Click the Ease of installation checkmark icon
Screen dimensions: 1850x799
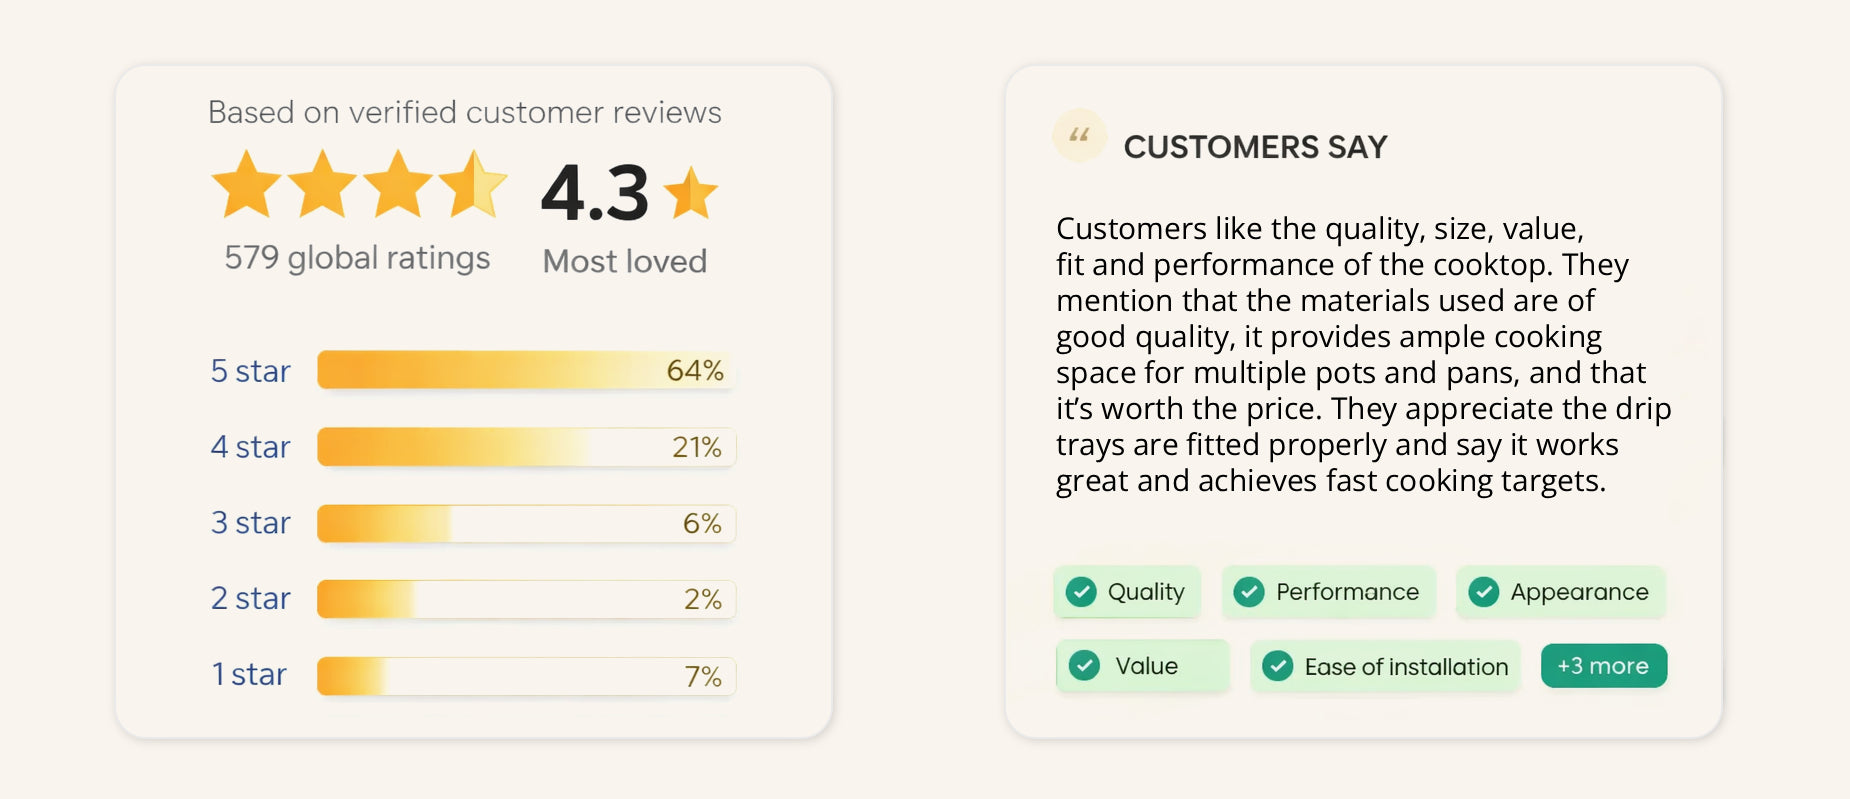(1277, 666)
